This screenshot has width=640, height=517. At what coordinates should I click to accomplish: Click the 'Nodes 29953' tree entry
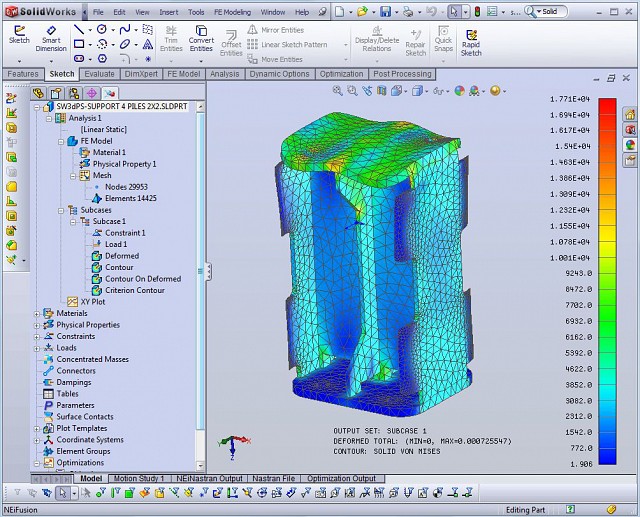click(126, 187)
